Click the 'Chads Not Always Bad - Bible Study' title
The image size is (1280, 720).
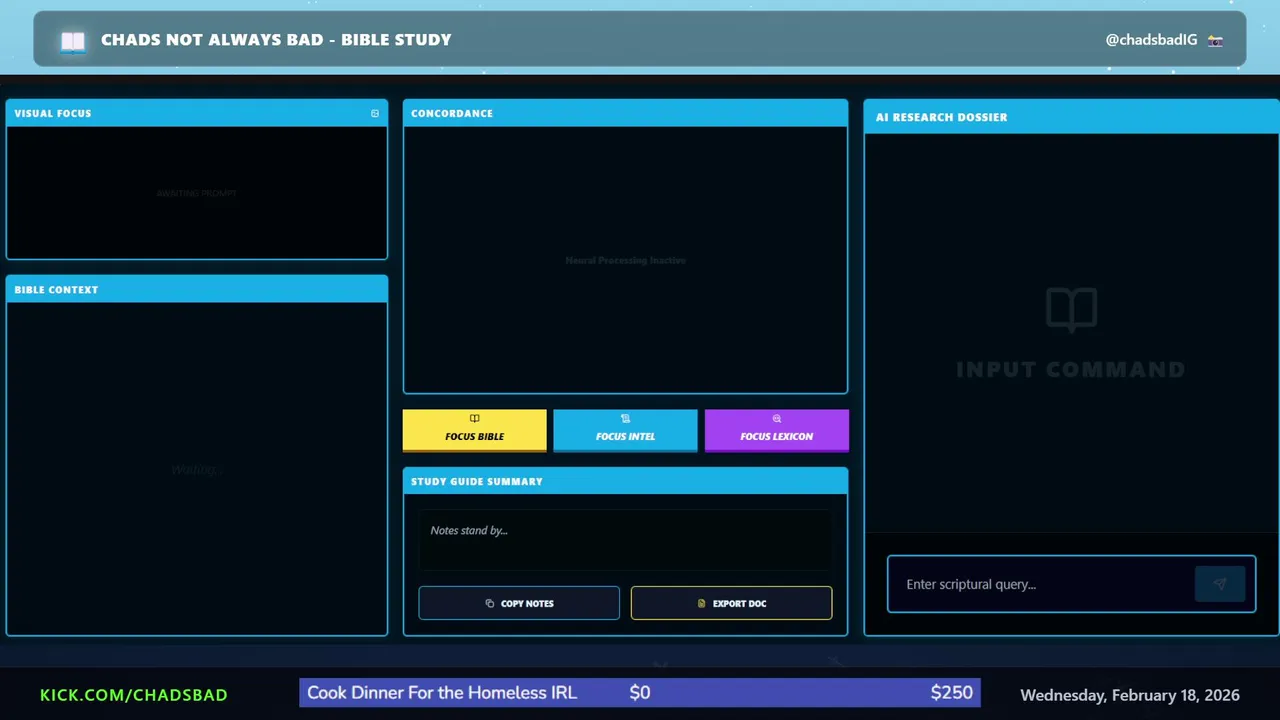click(276, 40)
